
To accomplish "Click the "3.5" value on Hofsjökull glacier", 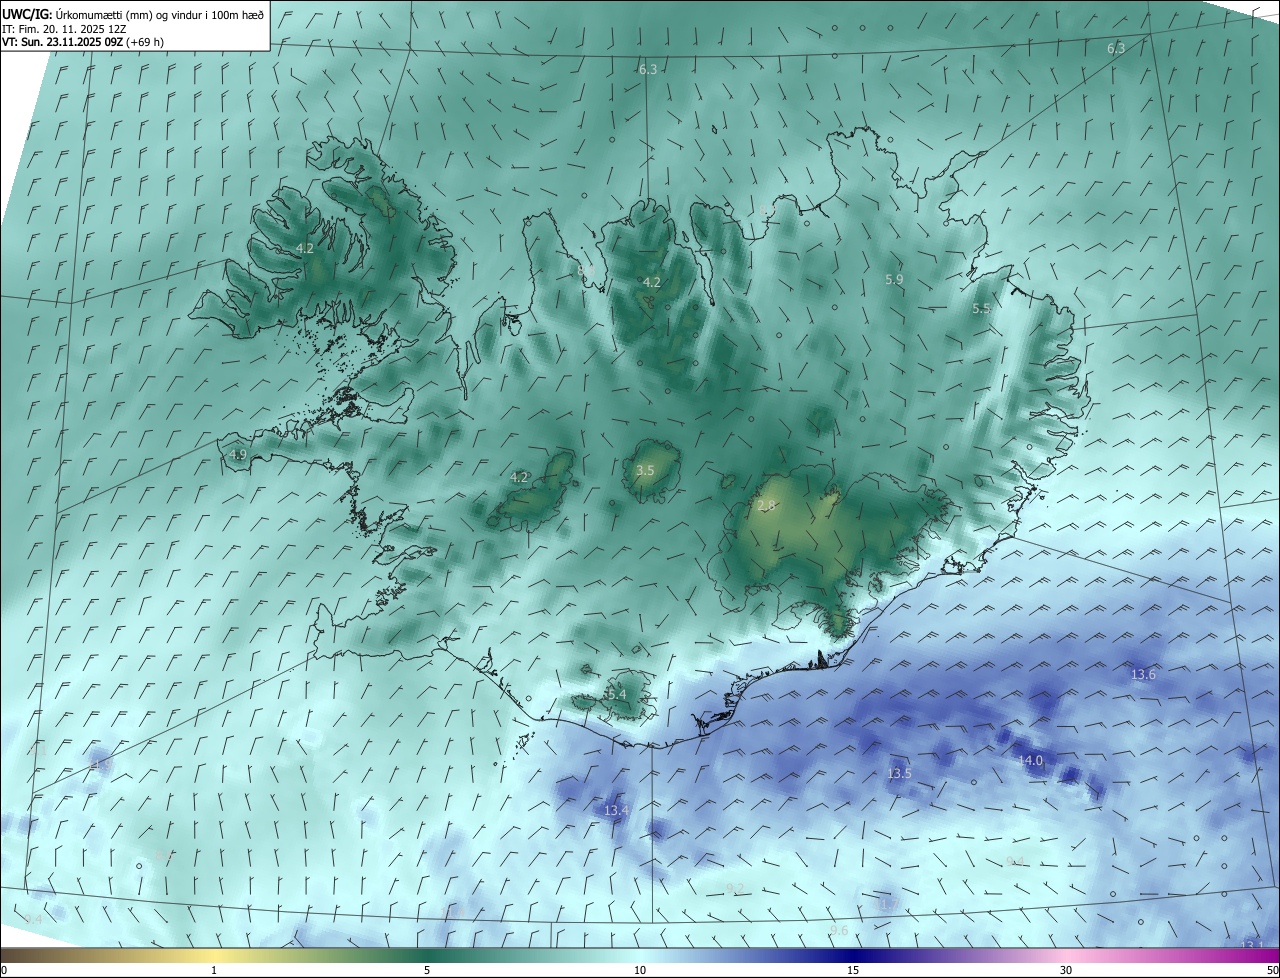I will [645, 470].
